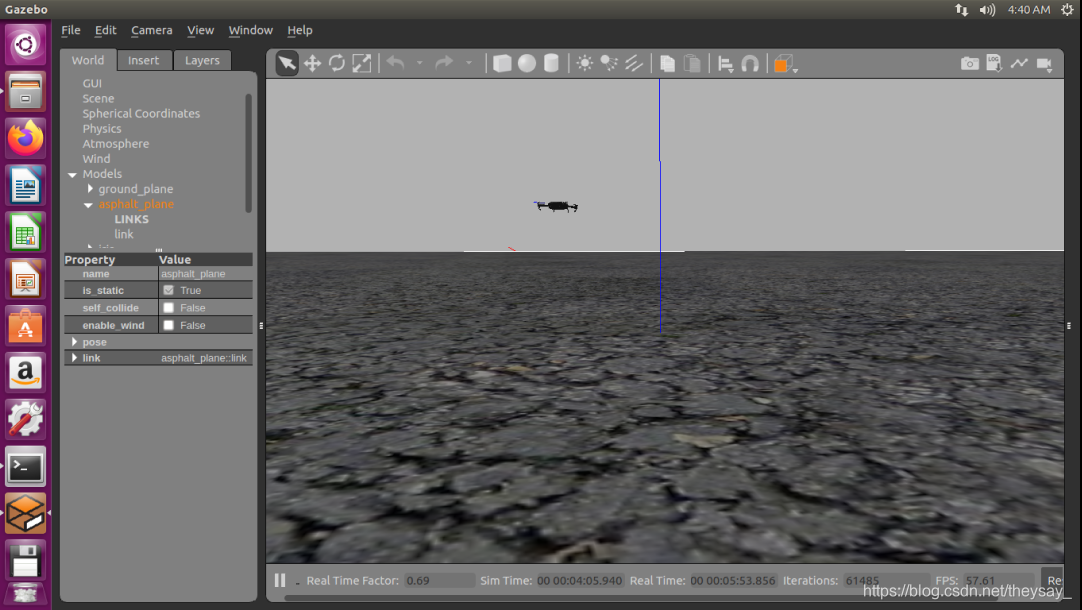The height and width of the screenshot is (610, 1082).
Task: Open the Help menu
Action: point(299,30)
